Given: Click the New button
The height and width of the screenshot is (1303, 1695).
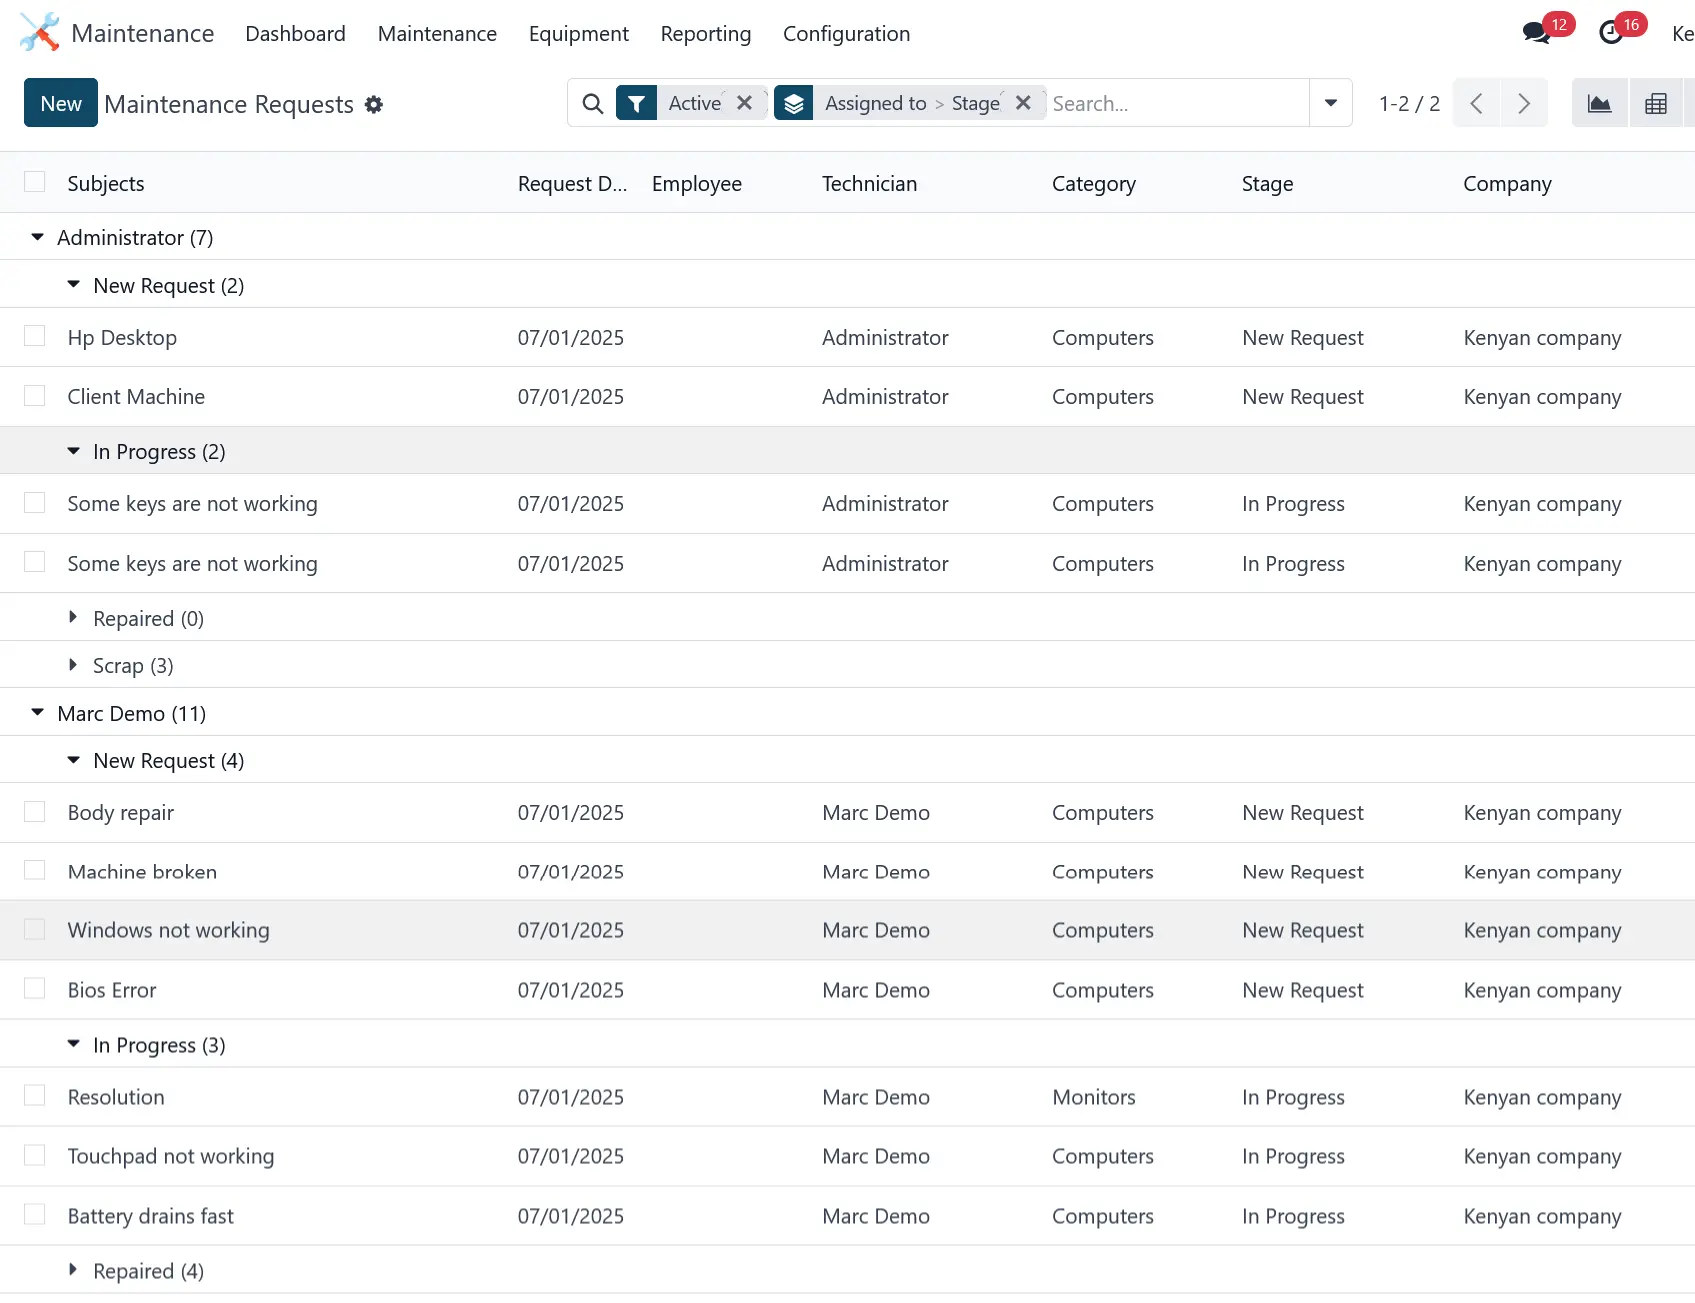Looking at the screenshot, I should pyautogui.click(x=61, y=104).
